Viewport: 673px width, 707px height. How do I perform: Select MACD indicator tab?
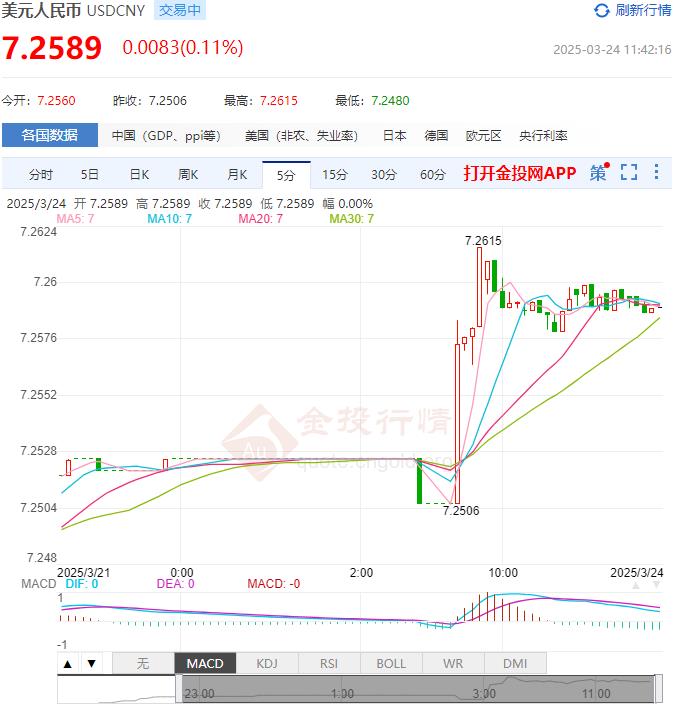click(x=205, y=663)
